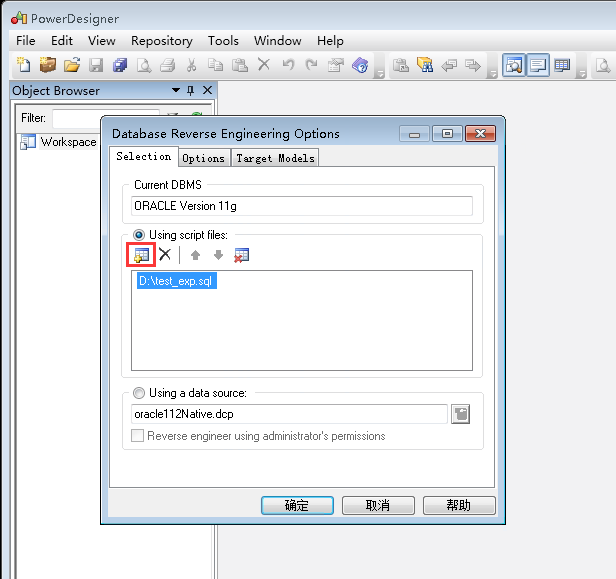Click the Save floppy disk icon
The image size is (616, 579).
[96, 65]
